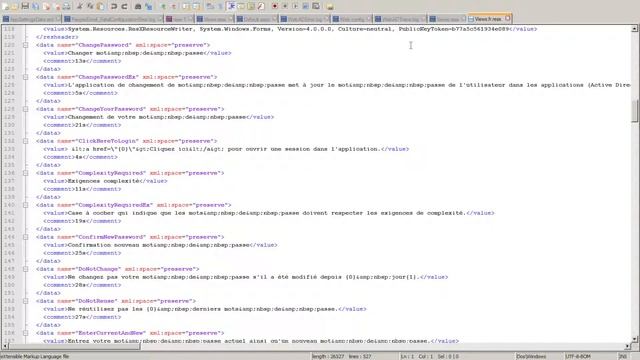This screenshot has height=360, width=640.
Task: Open the Replace toolbar icon
Action: click(x=149, y=7)
